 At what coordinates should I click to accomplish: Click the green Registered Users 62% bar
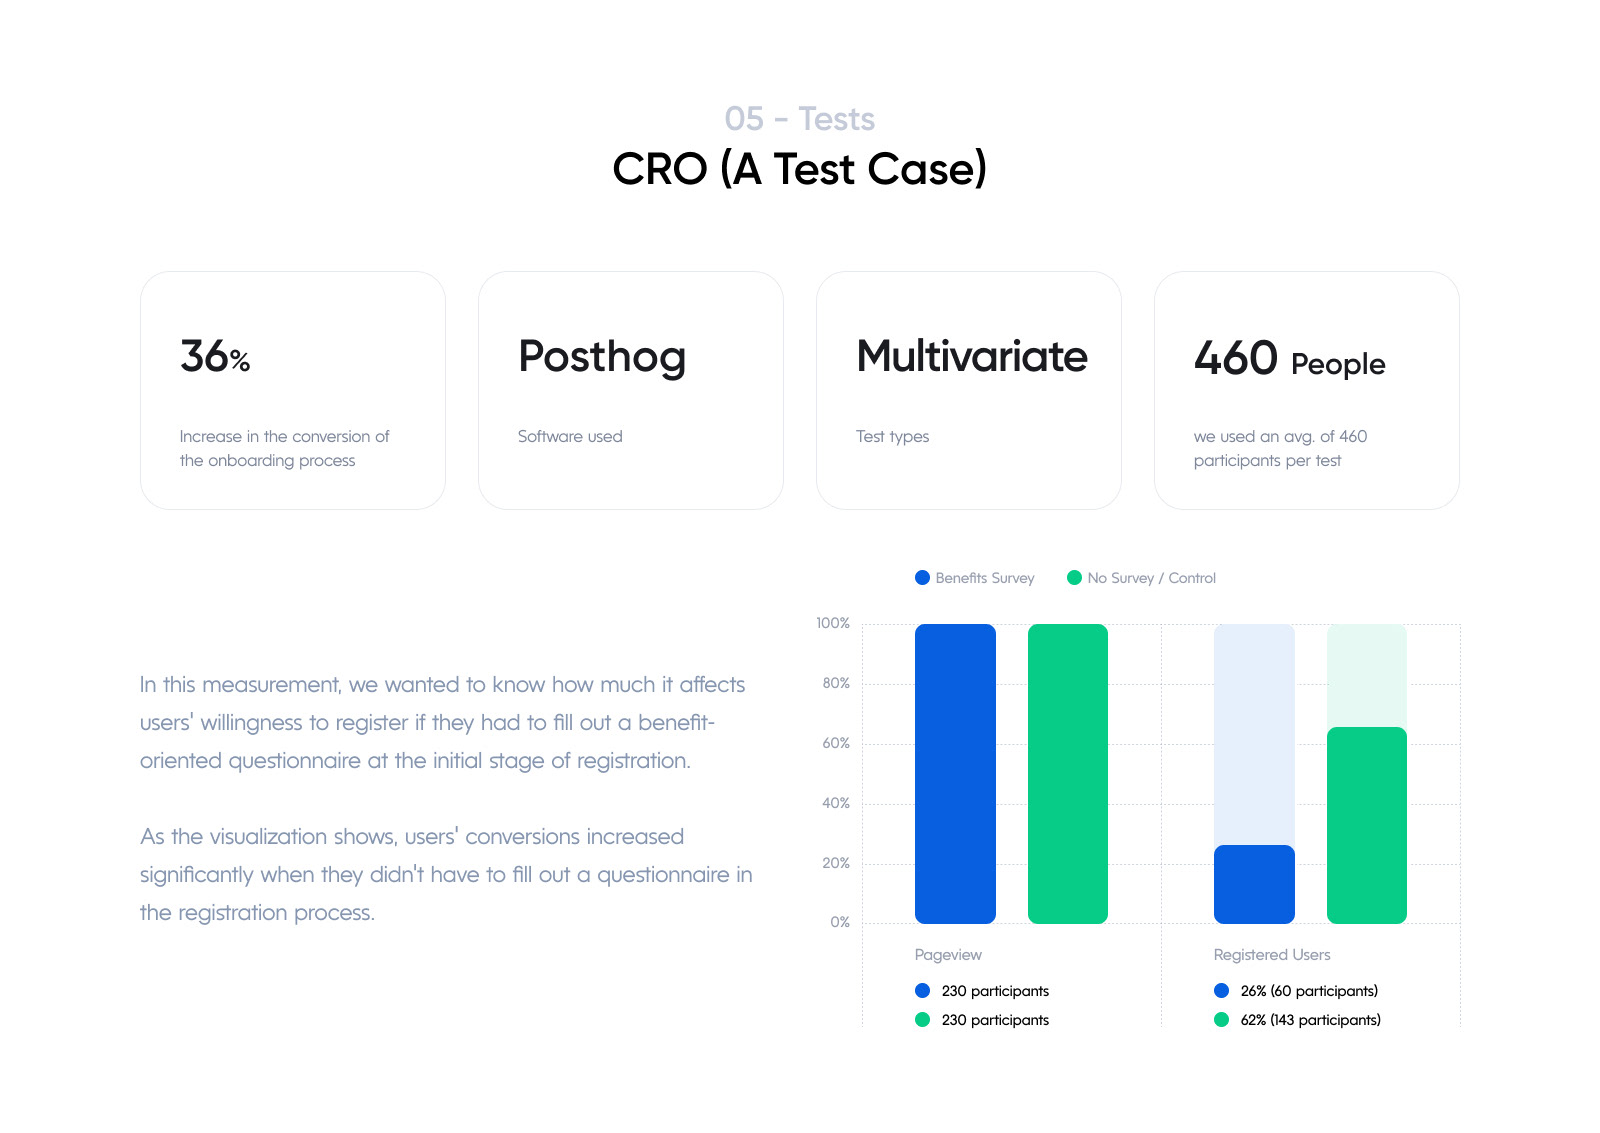(1367, 825)
